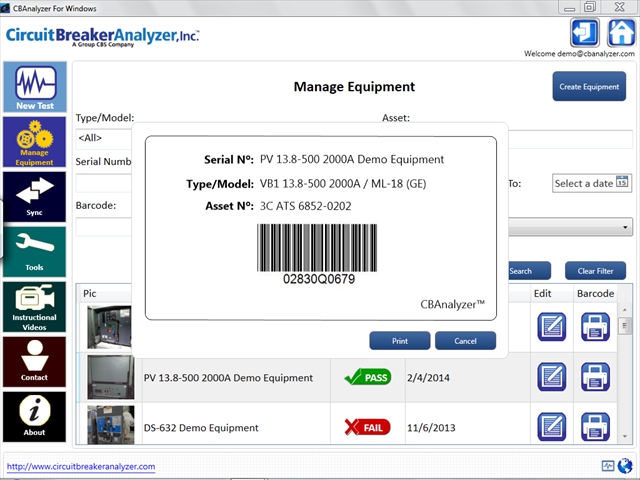Click the edit icon in first table row
The height and width of the screenshot is (480, 640).
[x=552, y=327]
